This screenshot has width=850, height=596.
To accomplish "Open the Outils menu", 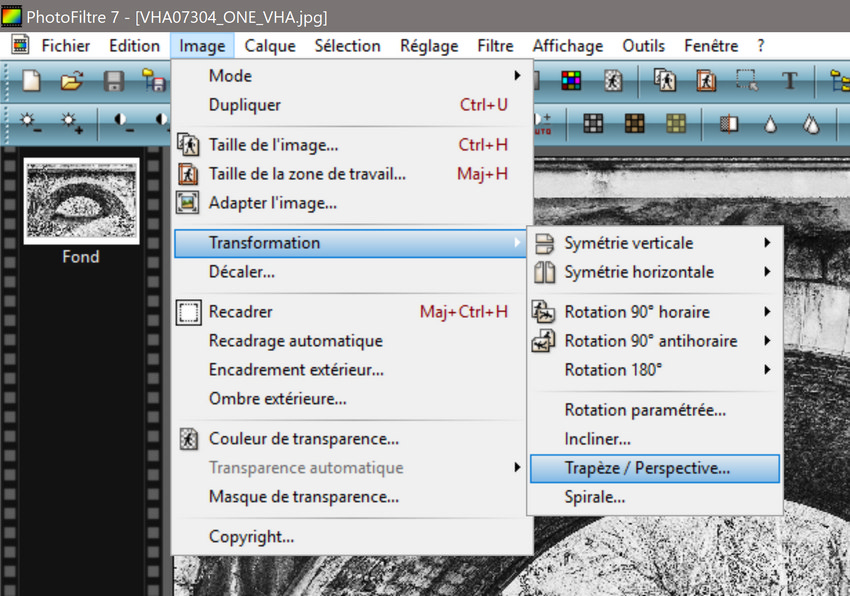I will click(643, 46).
